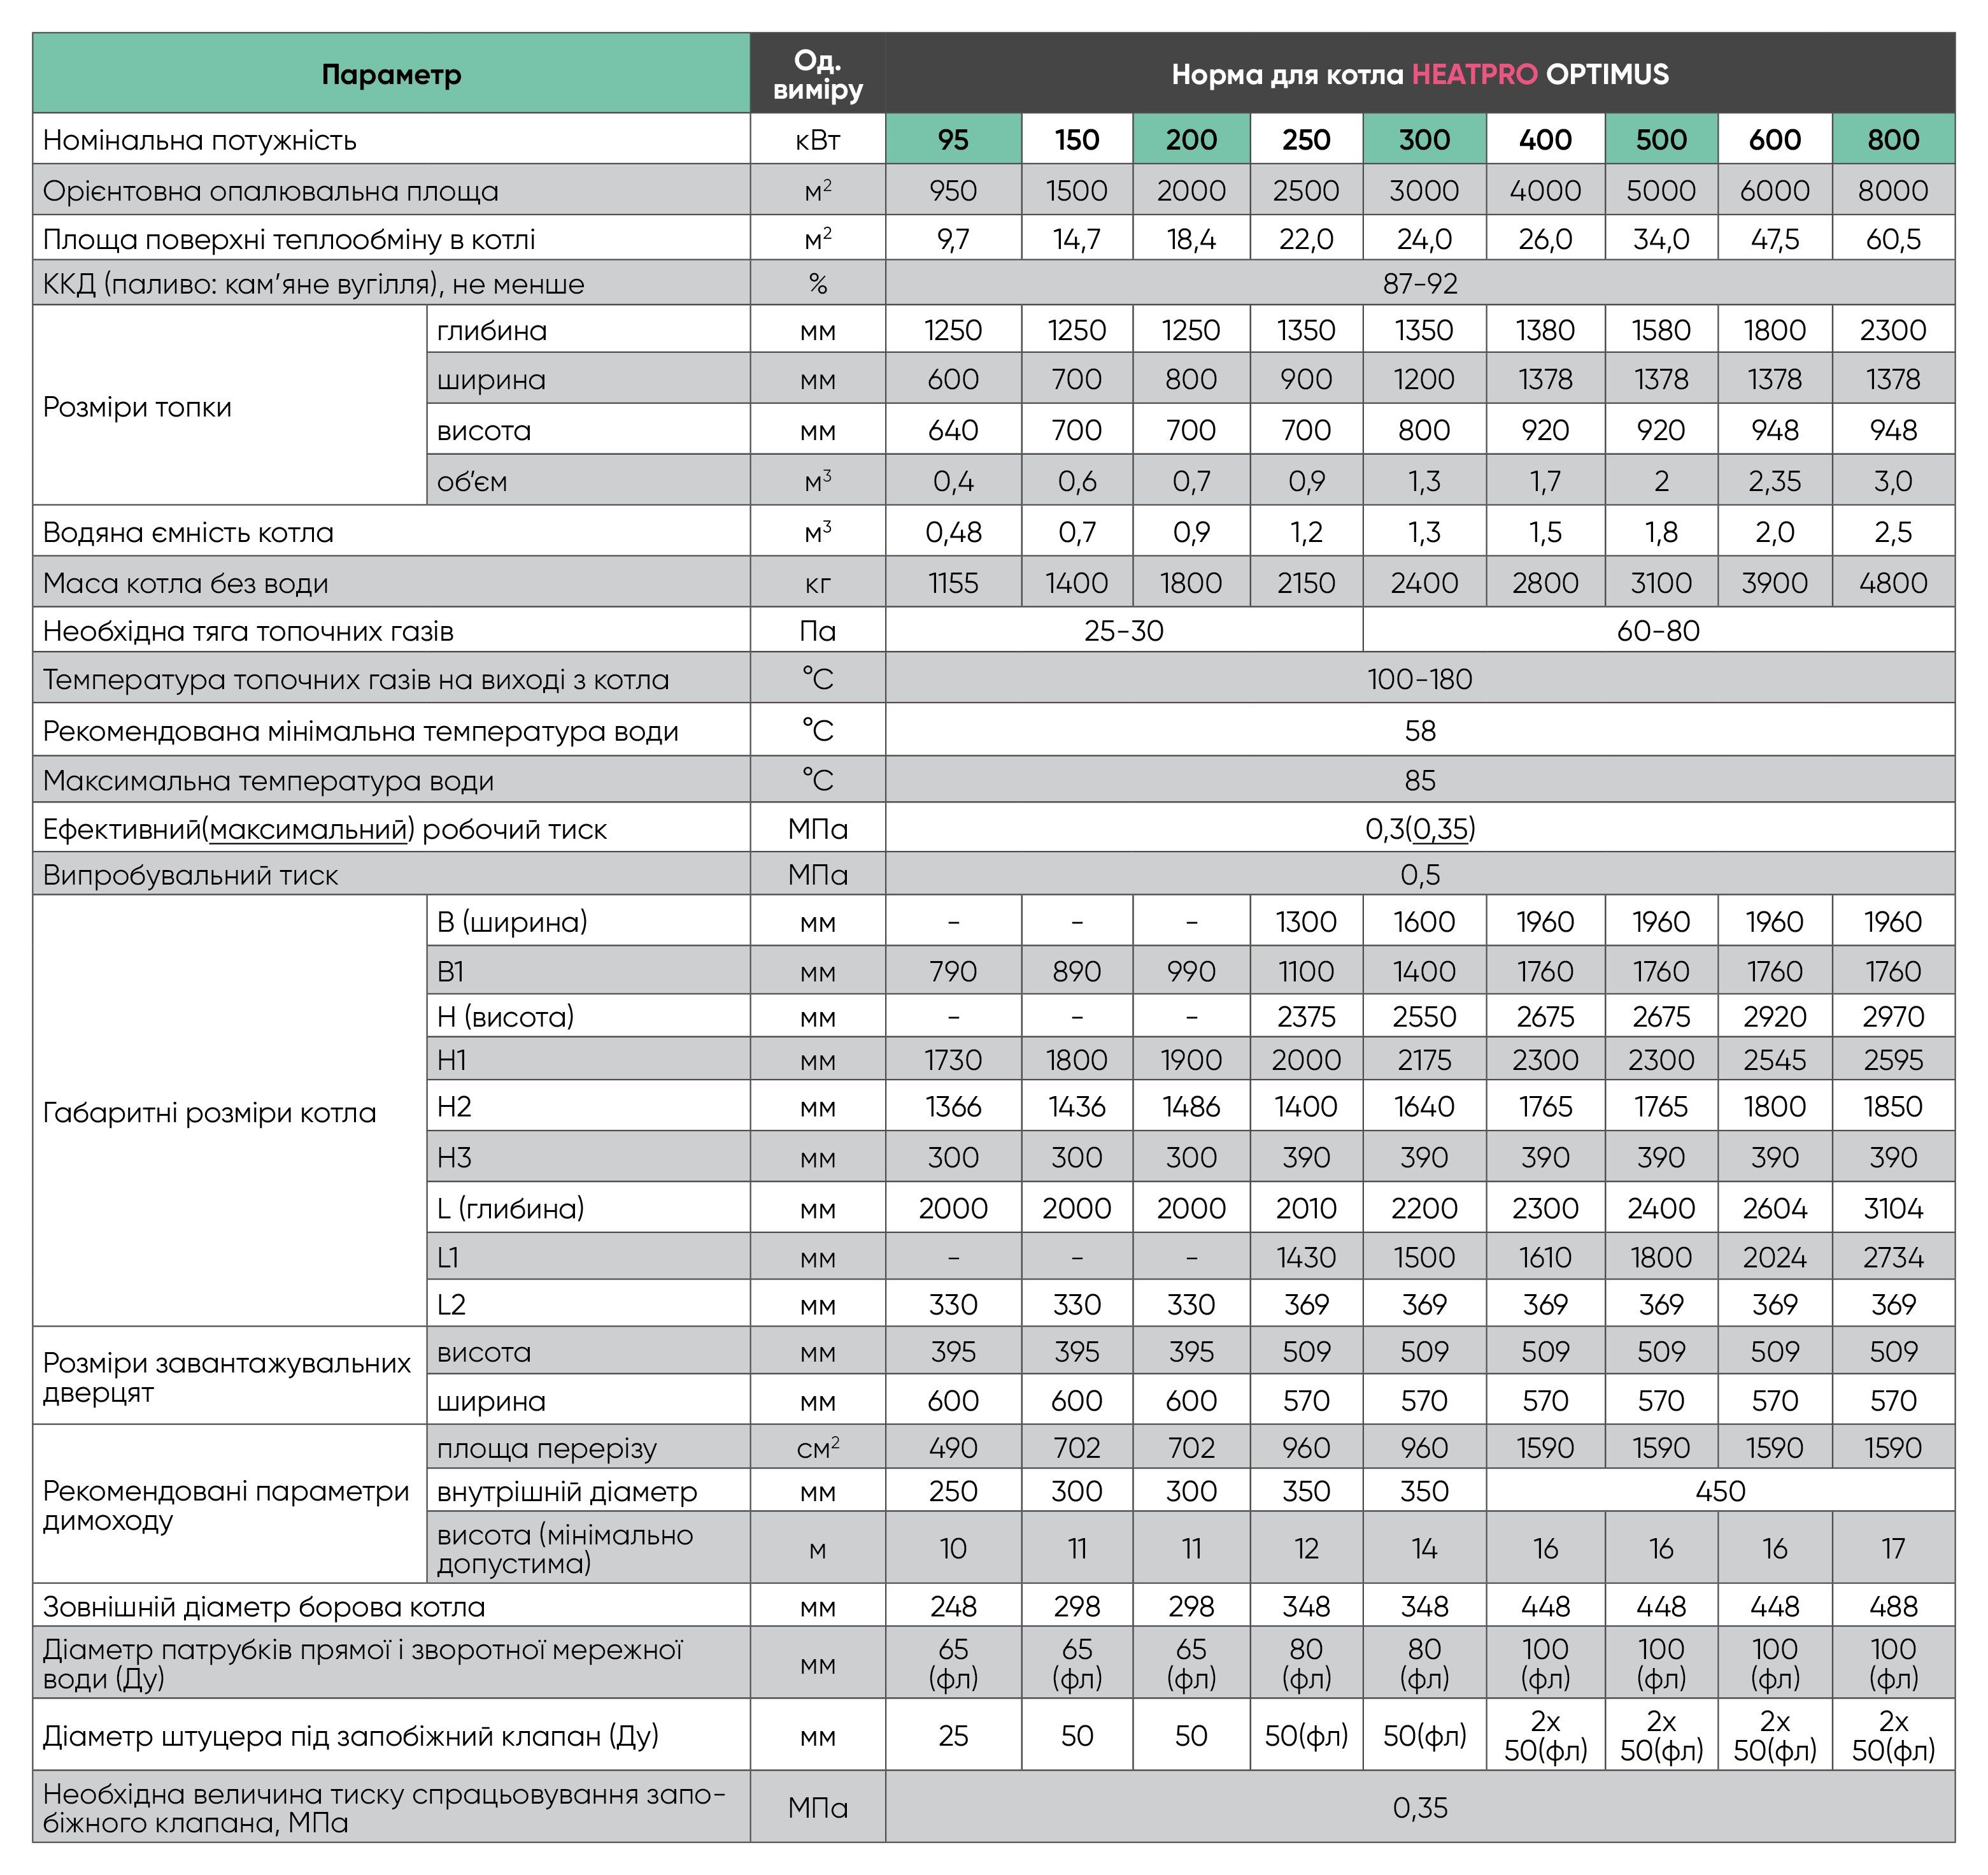1988x1875 pixels.
Task: Select the safety valve trigger pressure "0,35"
Action: click(x=1420, y=1807)
